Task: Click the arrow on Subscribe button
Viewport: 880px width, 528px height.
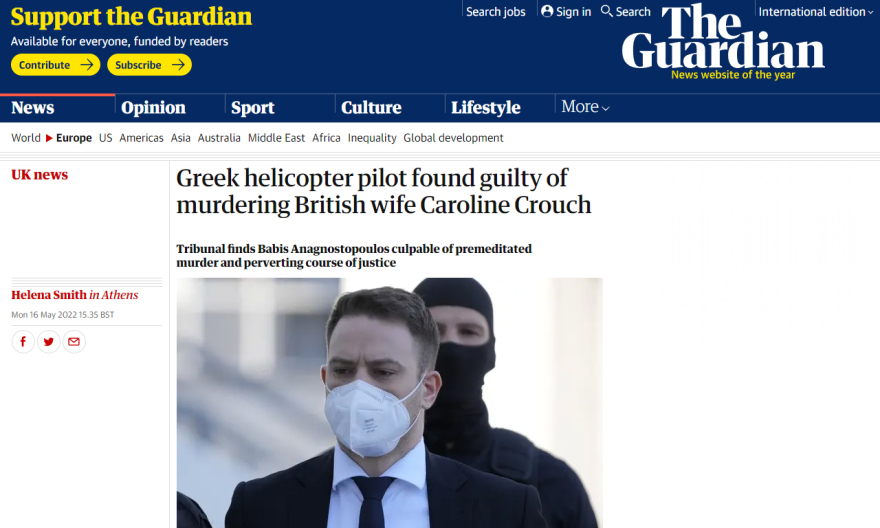Action: (178, 65)
